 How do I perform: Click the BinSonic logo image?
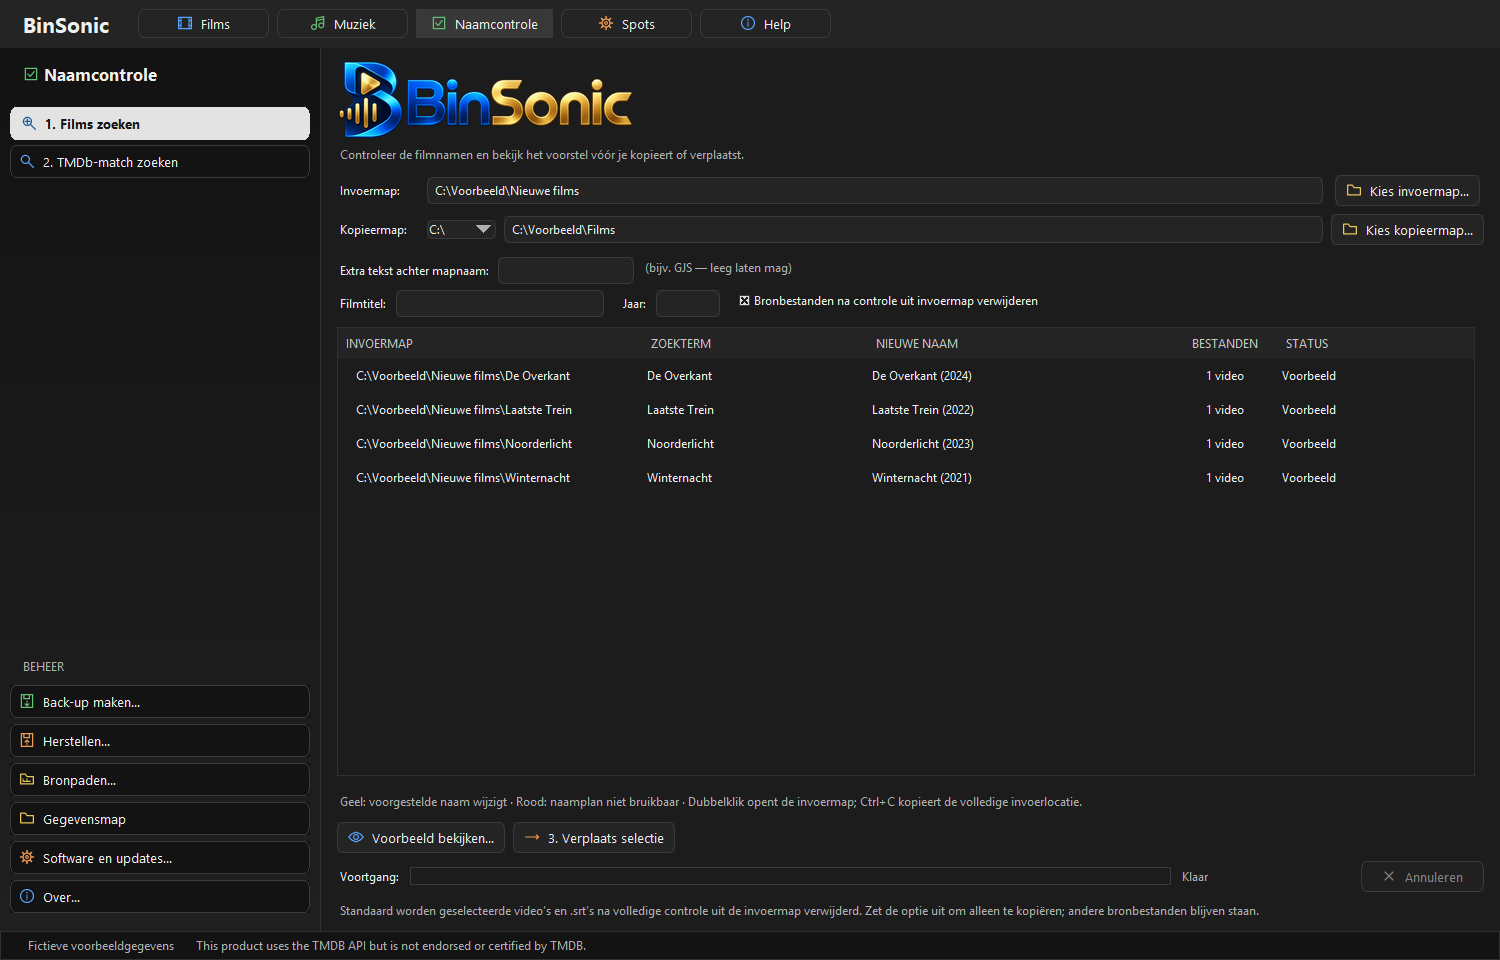(x=486, y=99)
